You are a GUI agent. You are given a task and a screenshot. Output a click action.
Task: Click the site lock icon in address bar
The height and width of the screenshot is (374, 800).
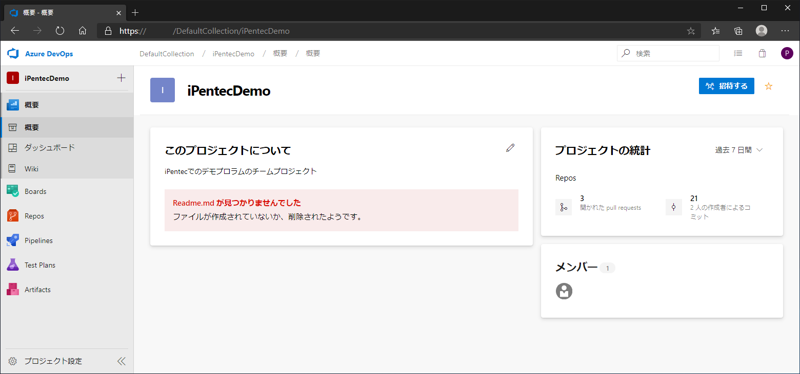[108, 31]
